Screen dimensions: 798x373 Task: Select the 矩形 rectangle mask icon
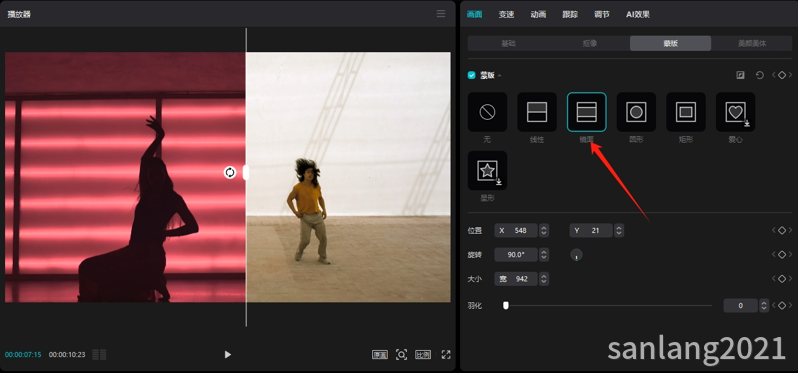point(686,112)
